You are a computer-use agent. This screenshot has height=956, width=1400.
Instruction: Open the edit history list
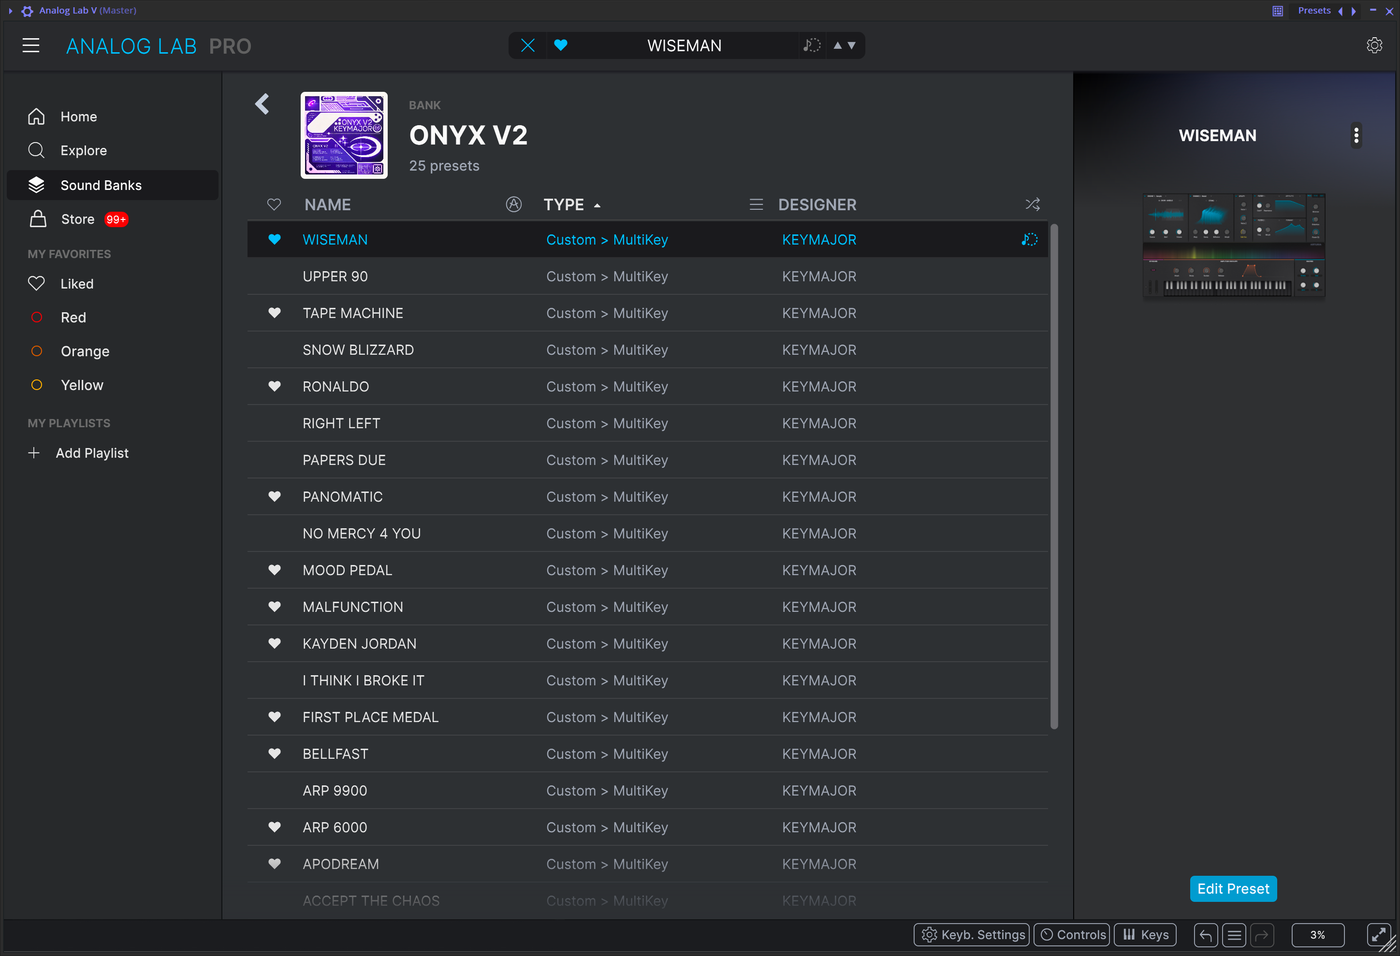pos(1234,935)
